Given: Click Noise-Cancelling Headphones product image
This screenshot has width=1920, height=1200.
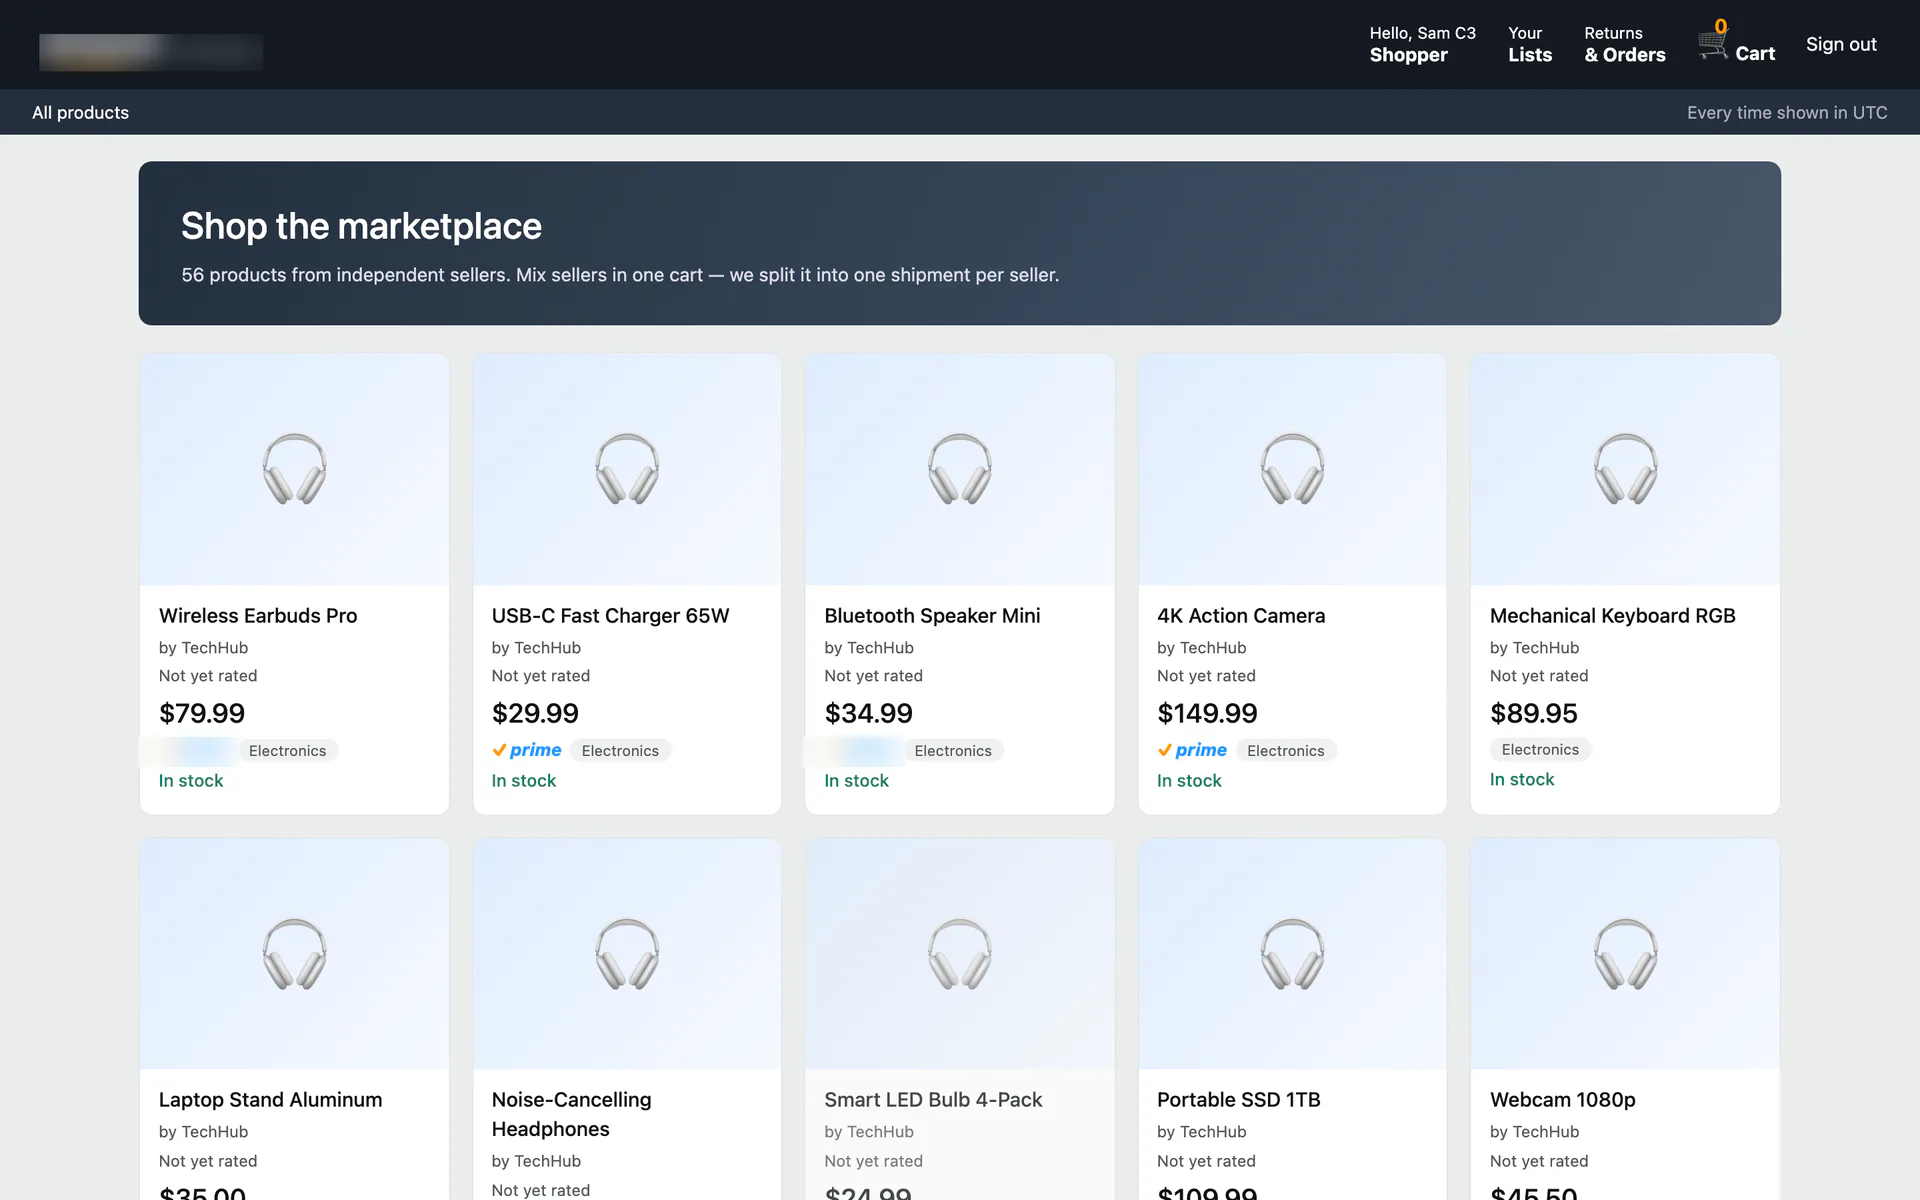Looking at the screenshot, I should pyautogui.click(x=627, y=954).
